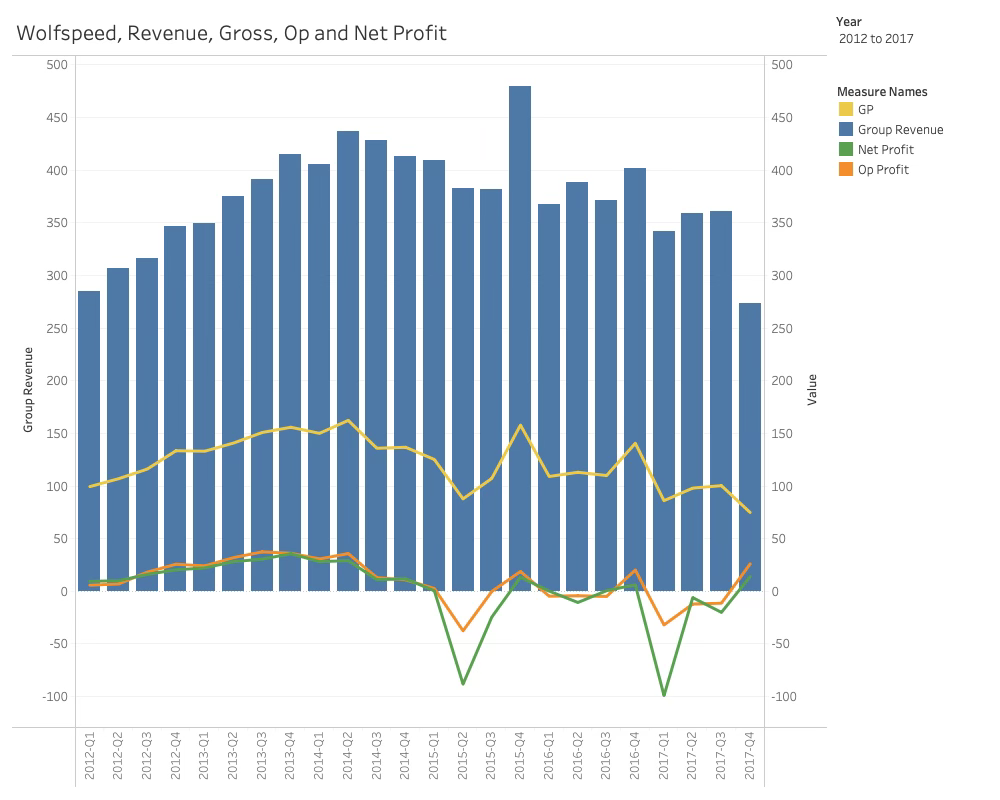This screenshot has height=800, width=1000.
Task: Select the 2015-Q4 revenue bar
Action: point(520,338)
